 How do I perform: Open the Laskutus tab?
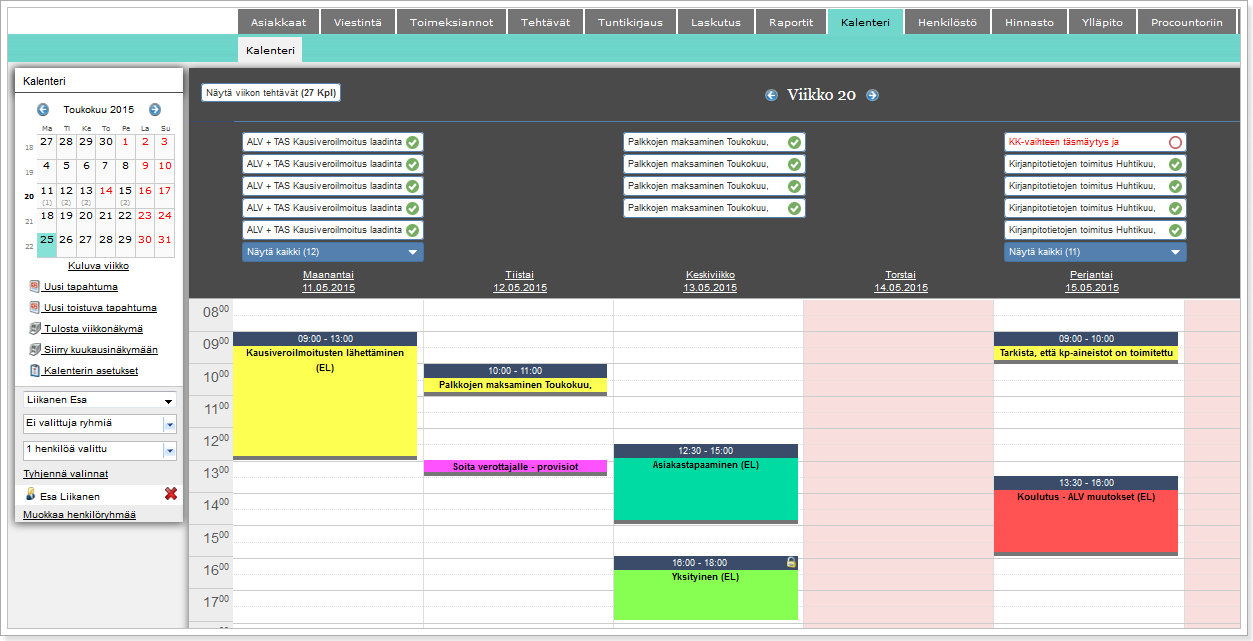pyautogui.click(x=716, y=22)
